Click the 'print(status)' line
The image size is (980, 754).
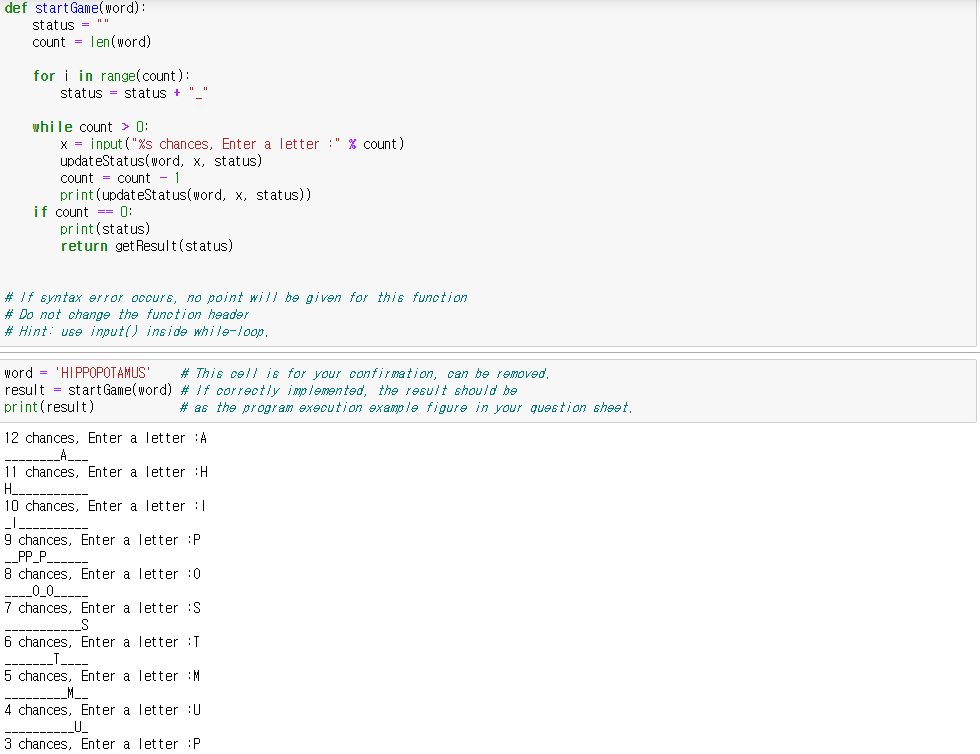[x=105, y=229]
